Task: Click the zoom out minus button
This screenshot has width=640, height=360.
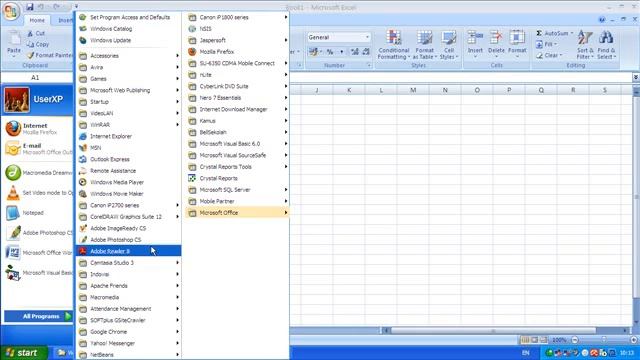Action: [x=575, y=340]
